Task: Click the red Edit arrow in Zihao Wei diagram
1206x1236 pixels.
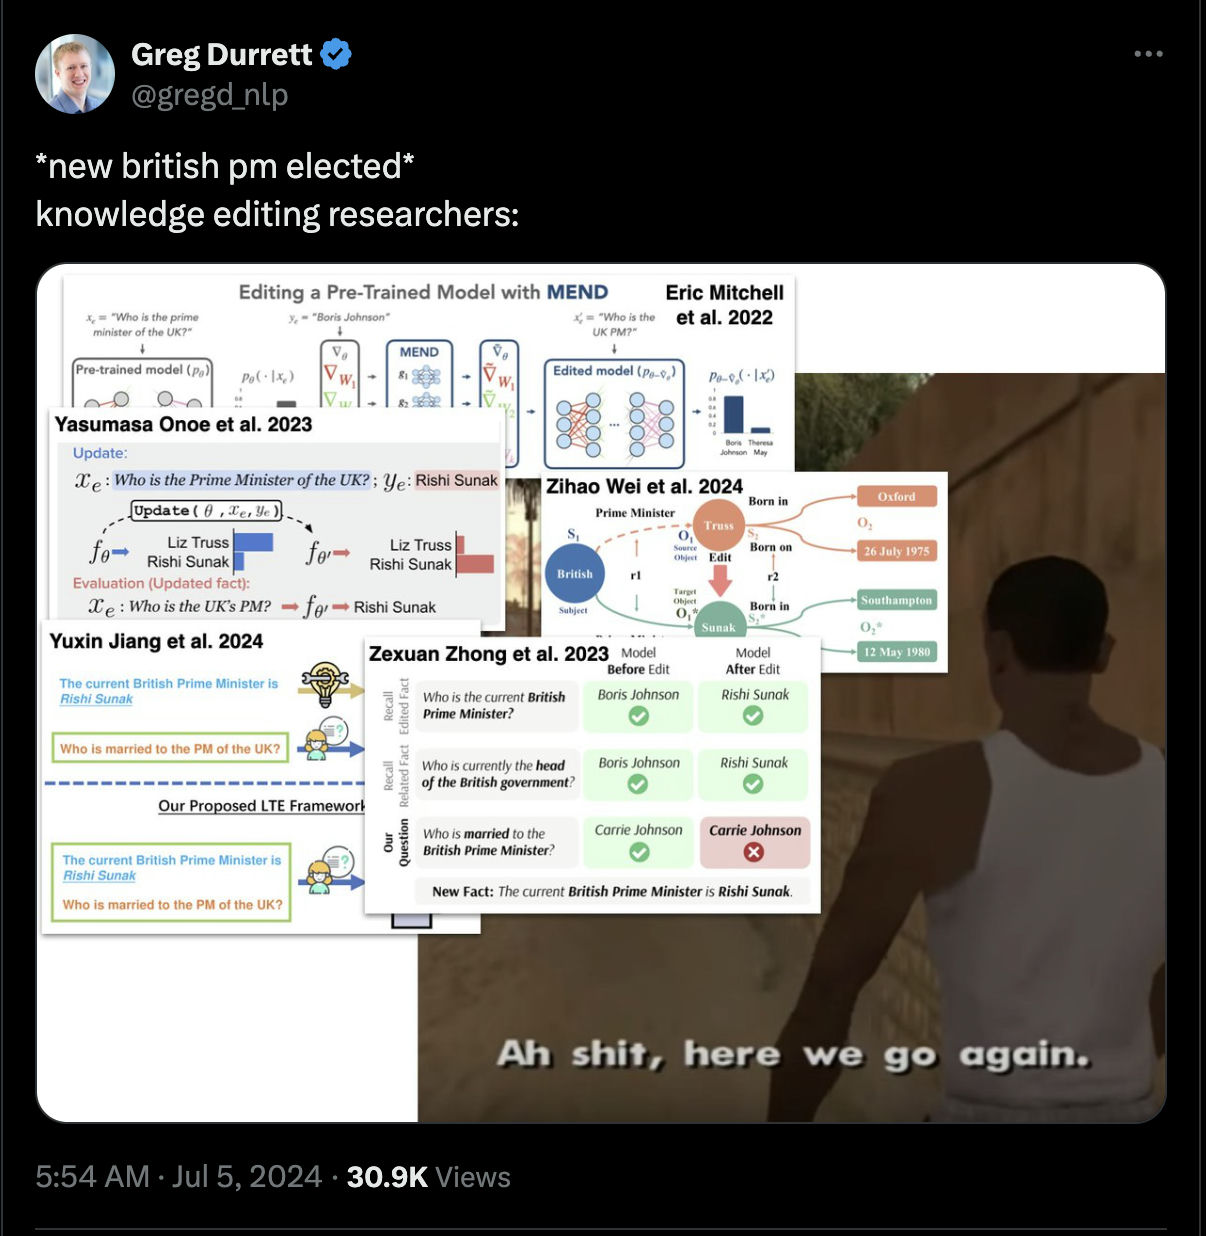Action: click(720, 580)
